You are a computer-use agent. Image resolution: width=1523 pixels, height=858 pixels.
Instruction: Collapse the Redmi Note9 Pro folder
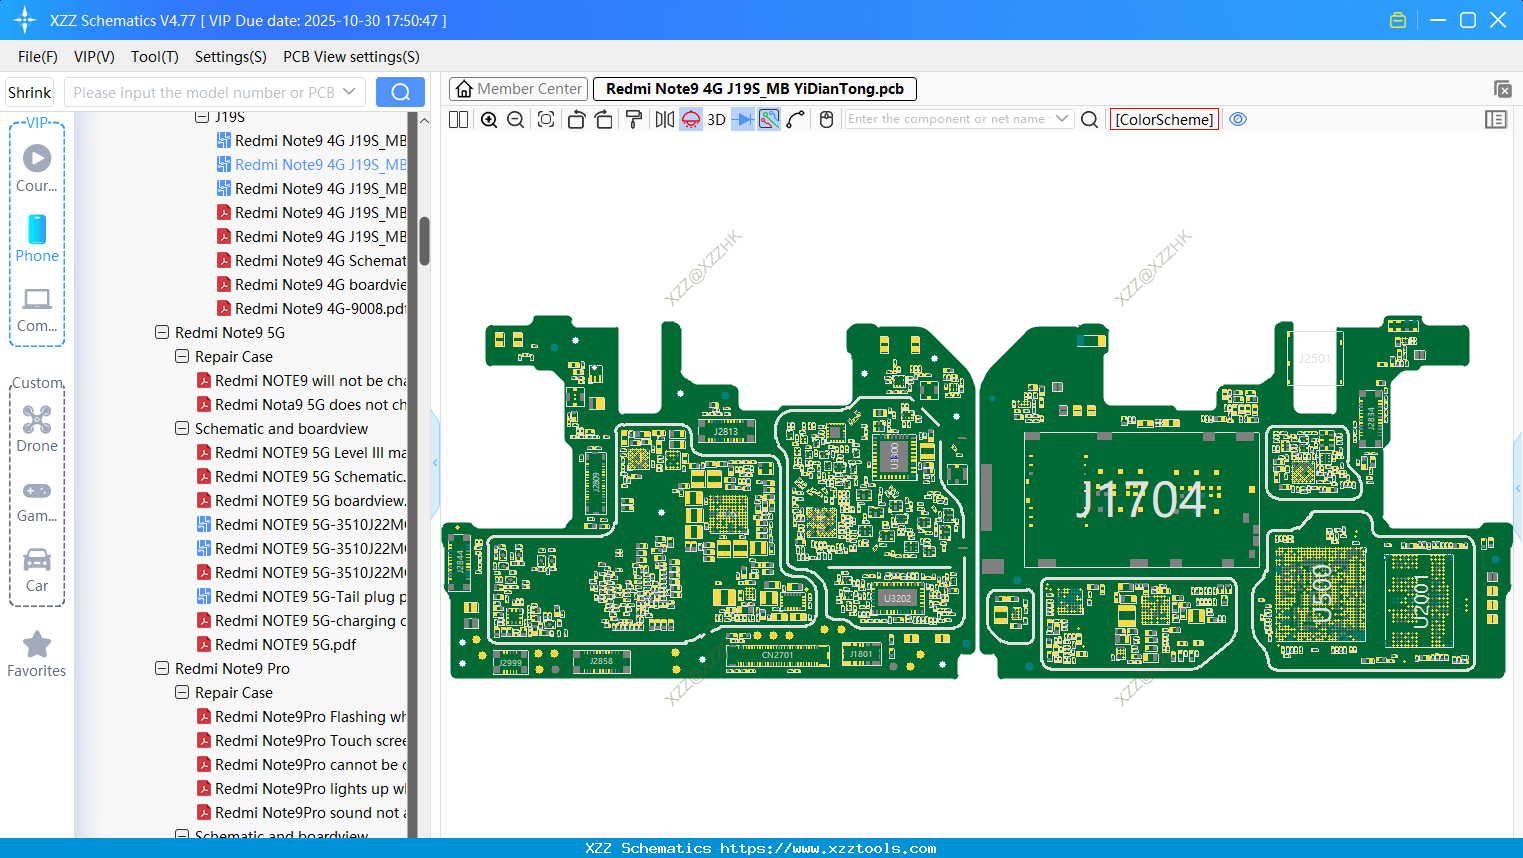[x=162, y=669]
